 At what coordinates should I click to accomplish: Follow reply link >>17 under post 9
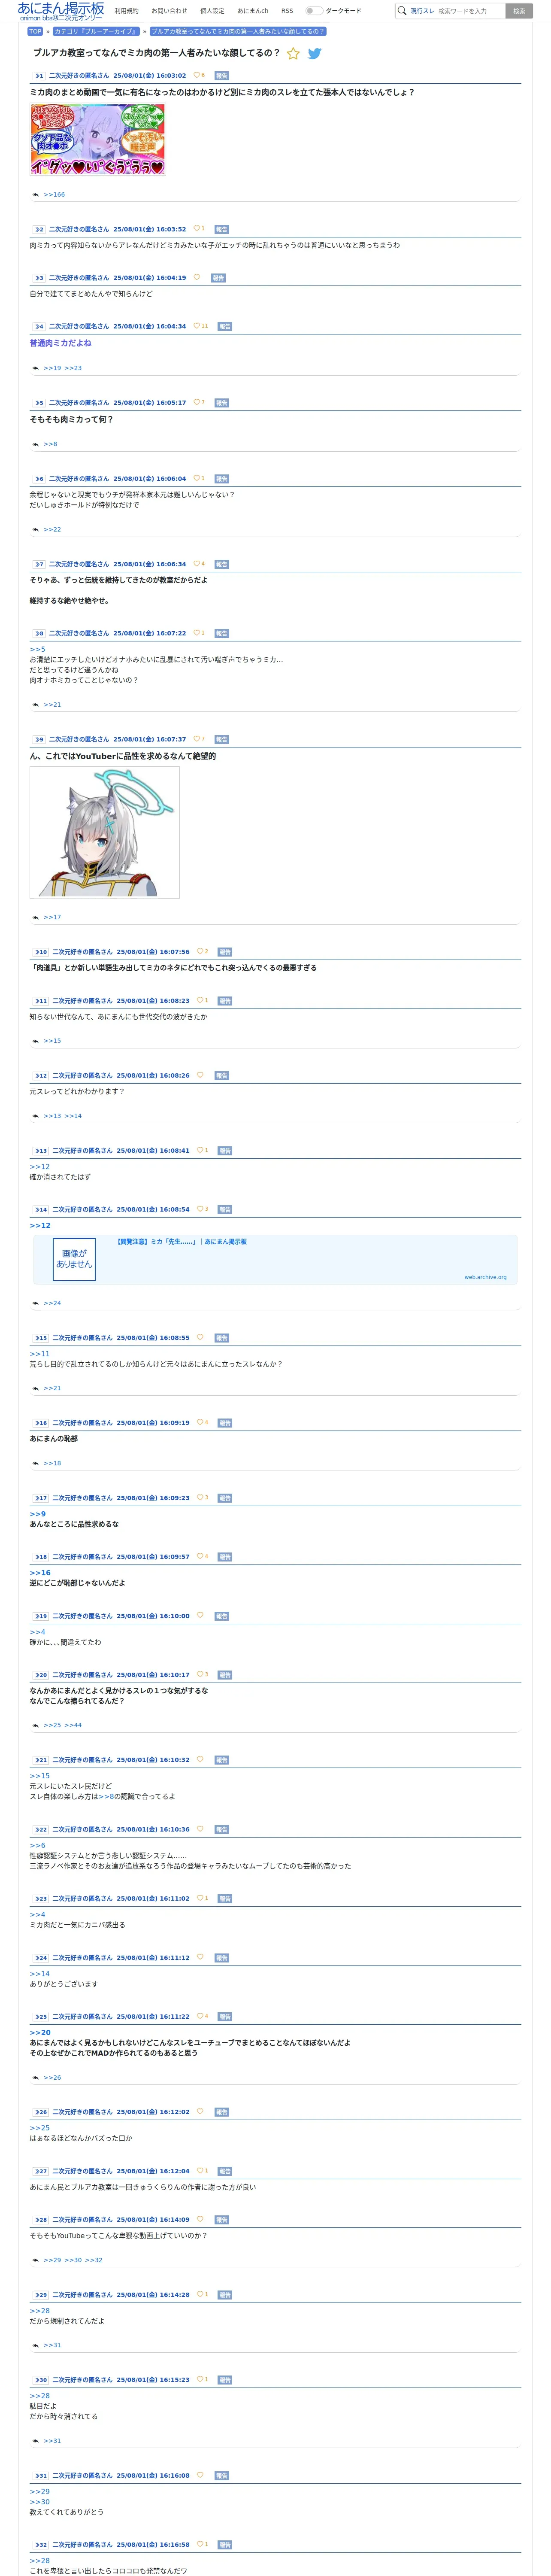click(52, 917)
